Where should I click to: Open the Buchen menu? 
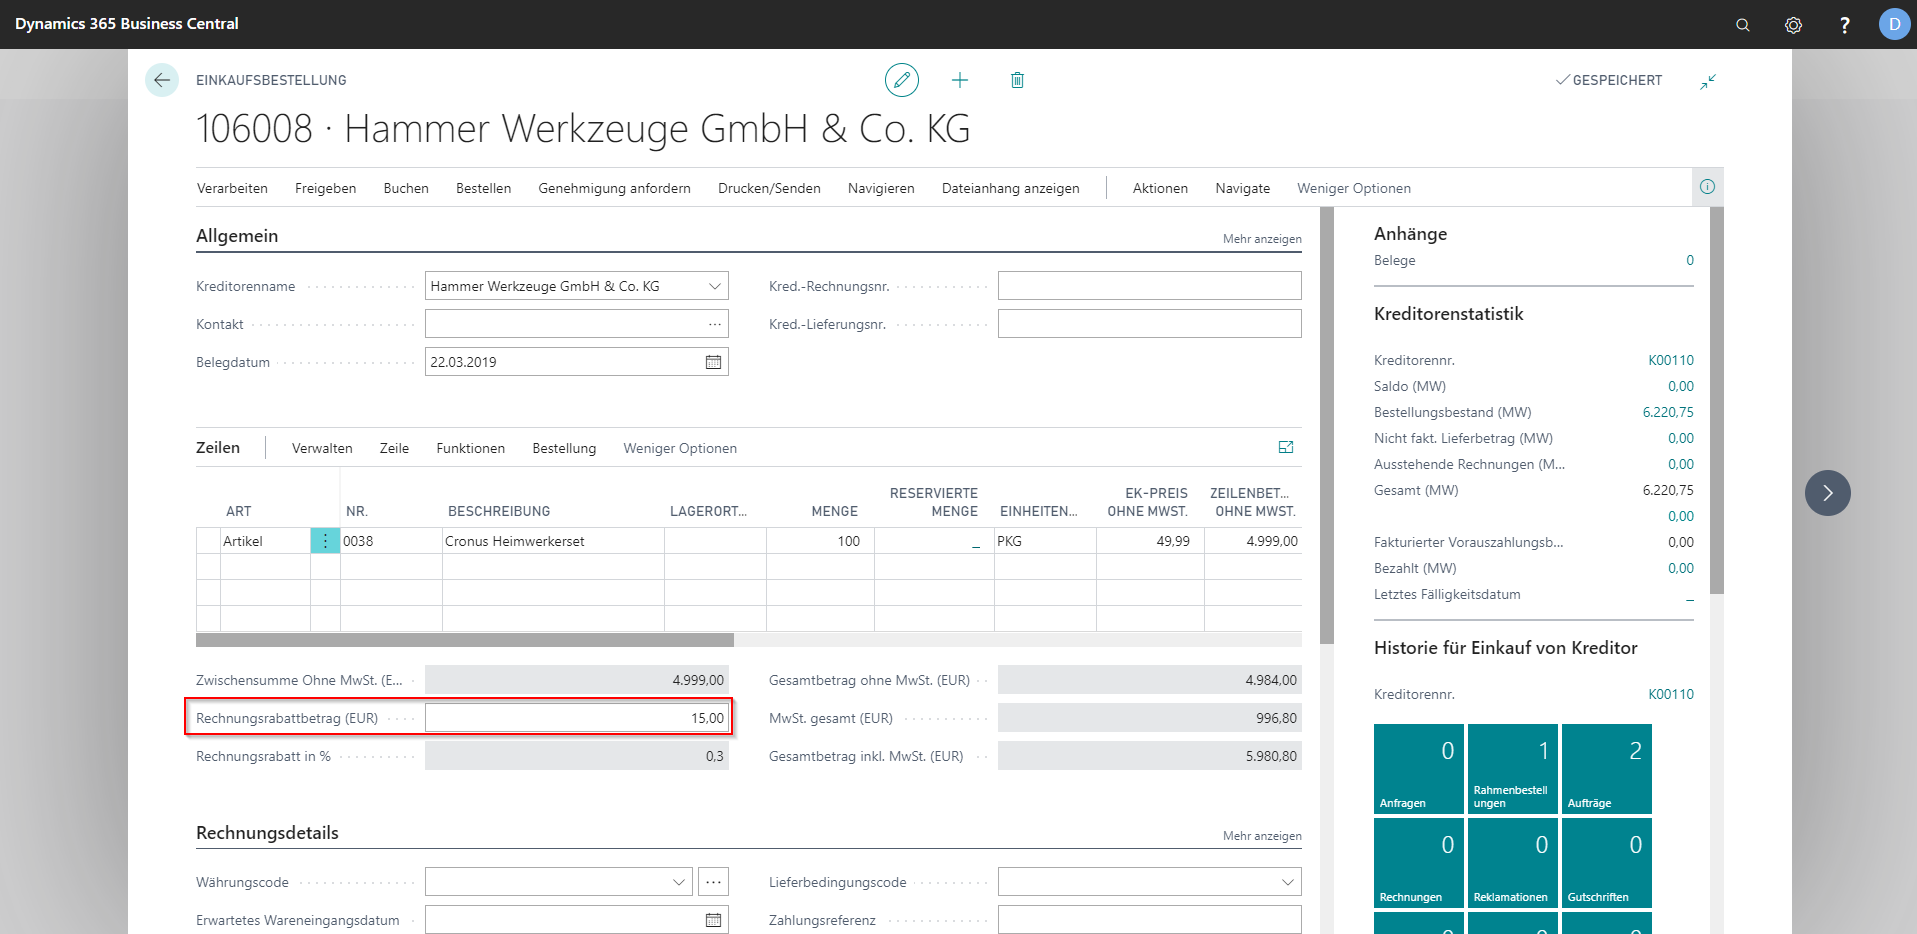pos(406,188)
